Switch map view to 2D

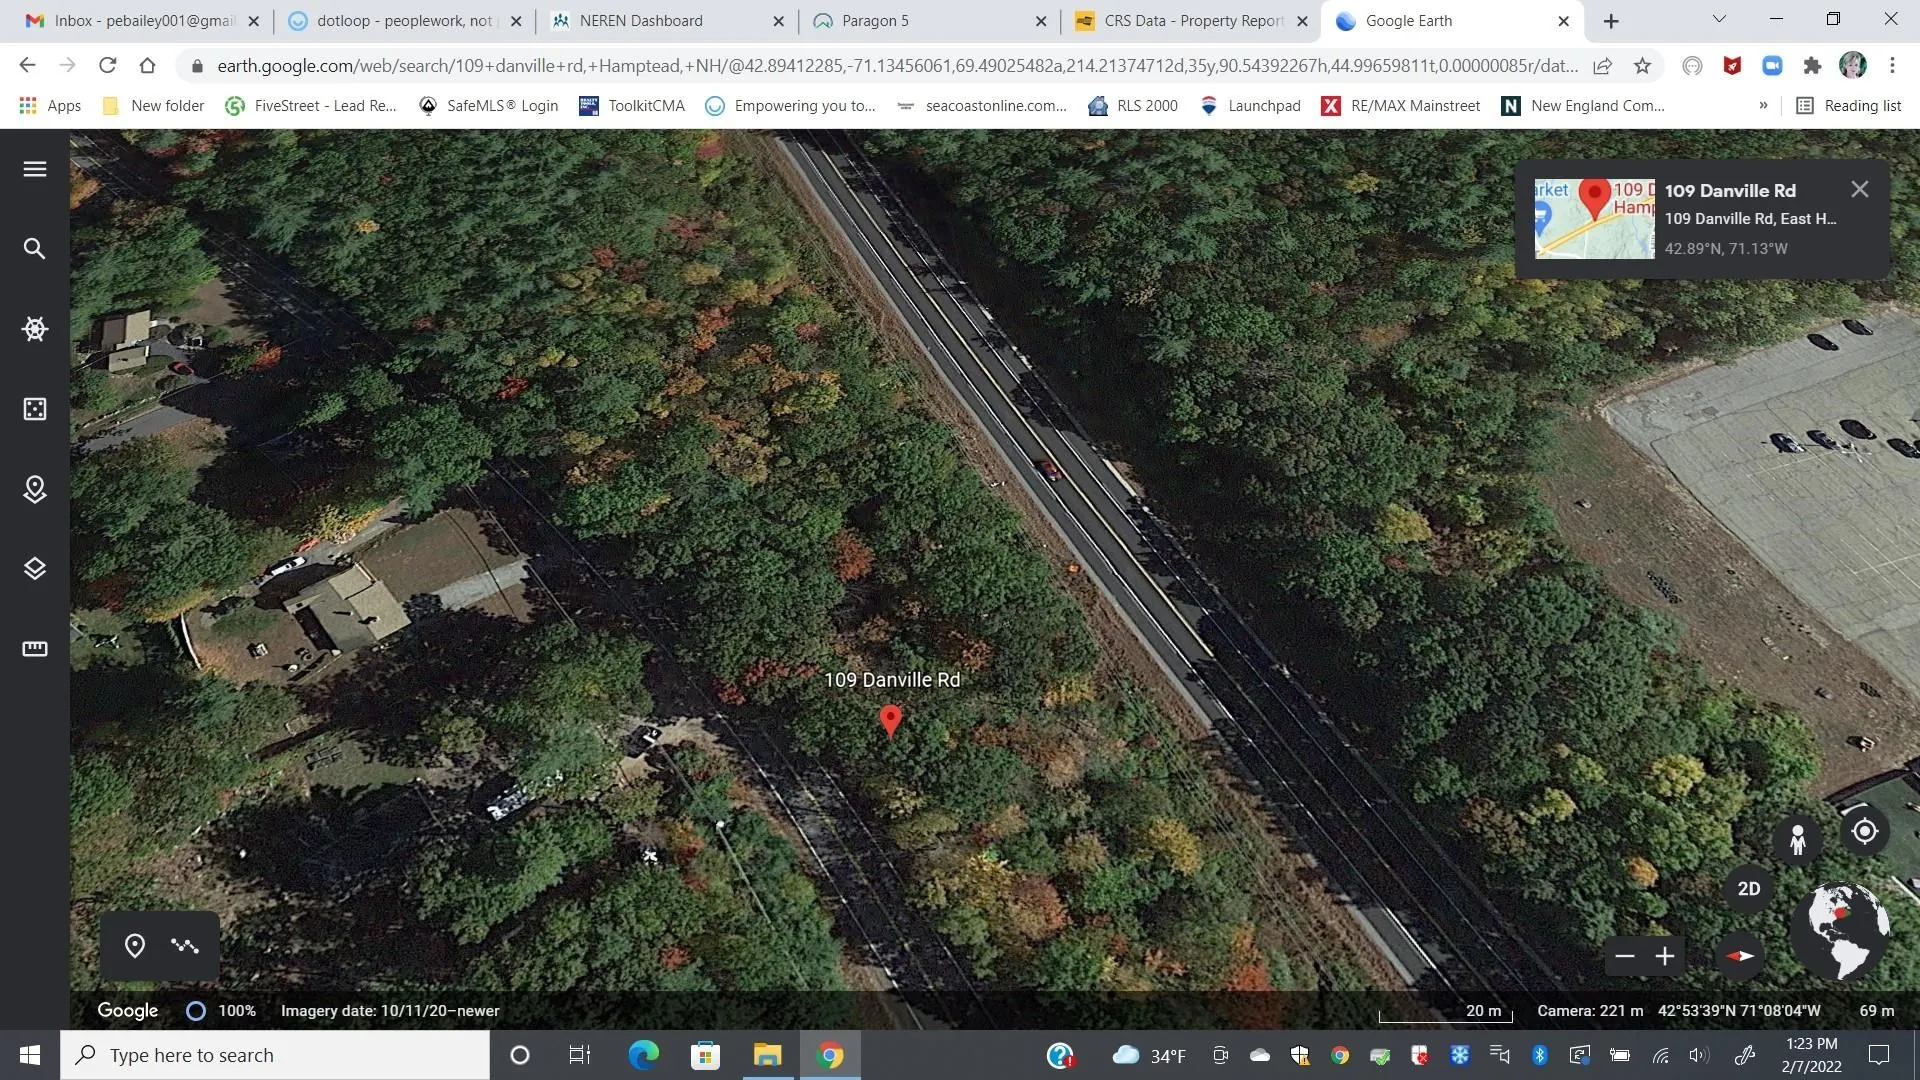click(x=1749, y=889)
